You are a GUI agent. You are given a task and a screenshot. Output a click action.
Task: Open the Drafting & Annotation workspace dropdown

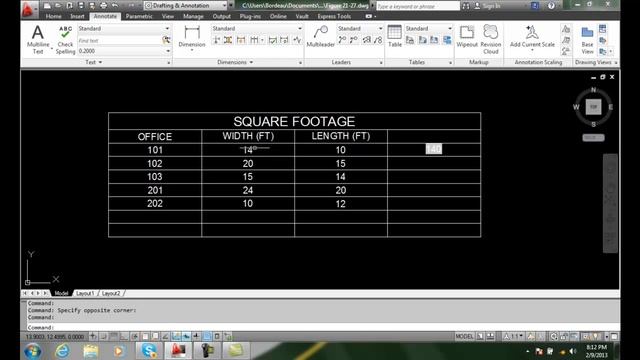pyautogui.click(x=186, y=5)
